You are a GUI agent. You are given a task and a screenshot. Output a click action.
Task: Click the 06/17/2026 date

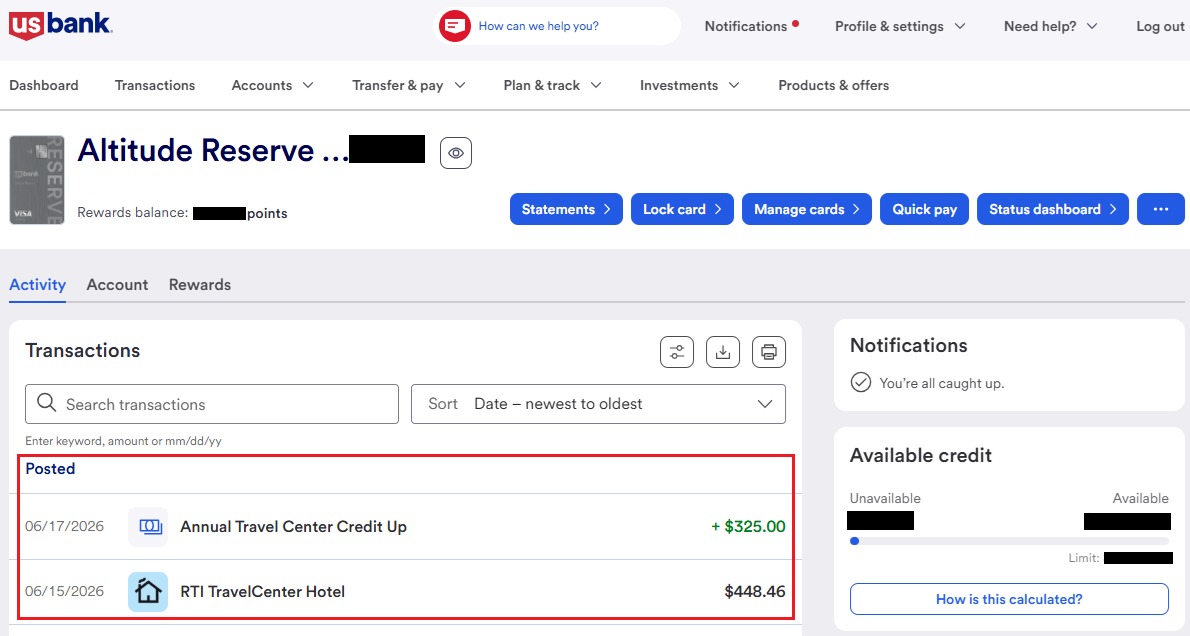point(65,527)
